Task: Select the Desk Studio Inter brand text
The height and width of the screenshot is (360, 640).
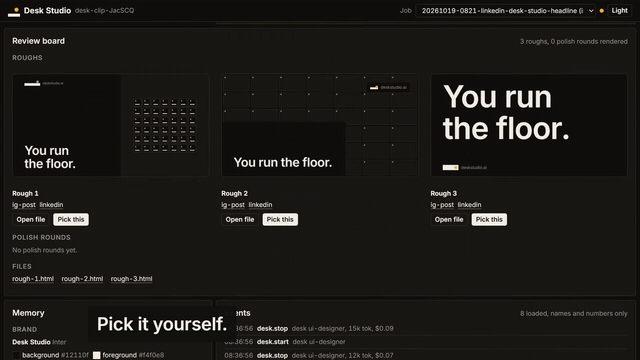Action: tap(39, 342)
